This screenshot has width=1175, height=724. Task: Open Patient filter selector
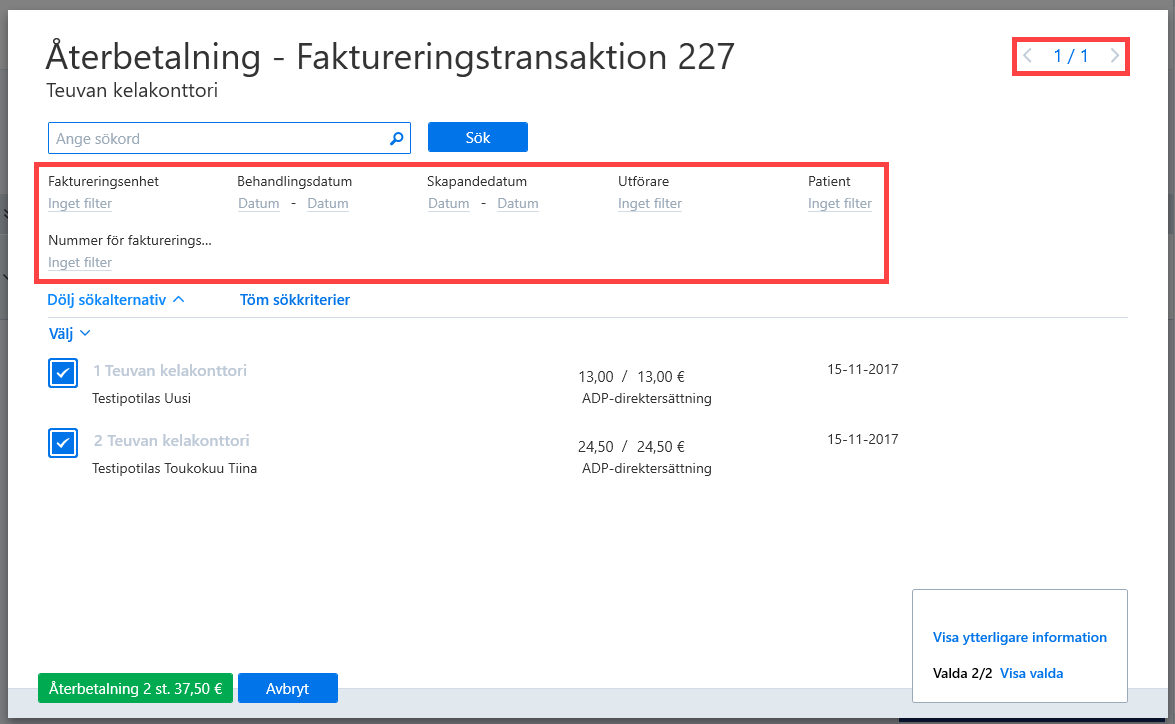point(840,203)
